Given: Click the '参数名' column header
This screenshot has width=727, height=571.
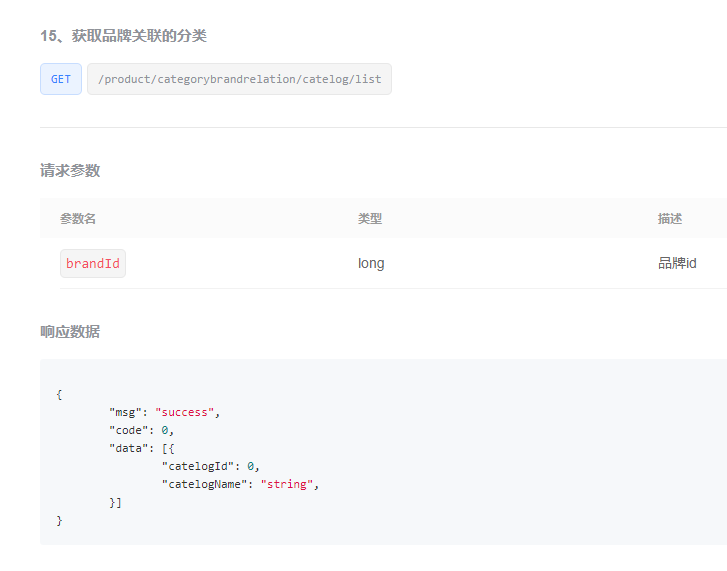Looking at the screenshot, I should (78, 218).
